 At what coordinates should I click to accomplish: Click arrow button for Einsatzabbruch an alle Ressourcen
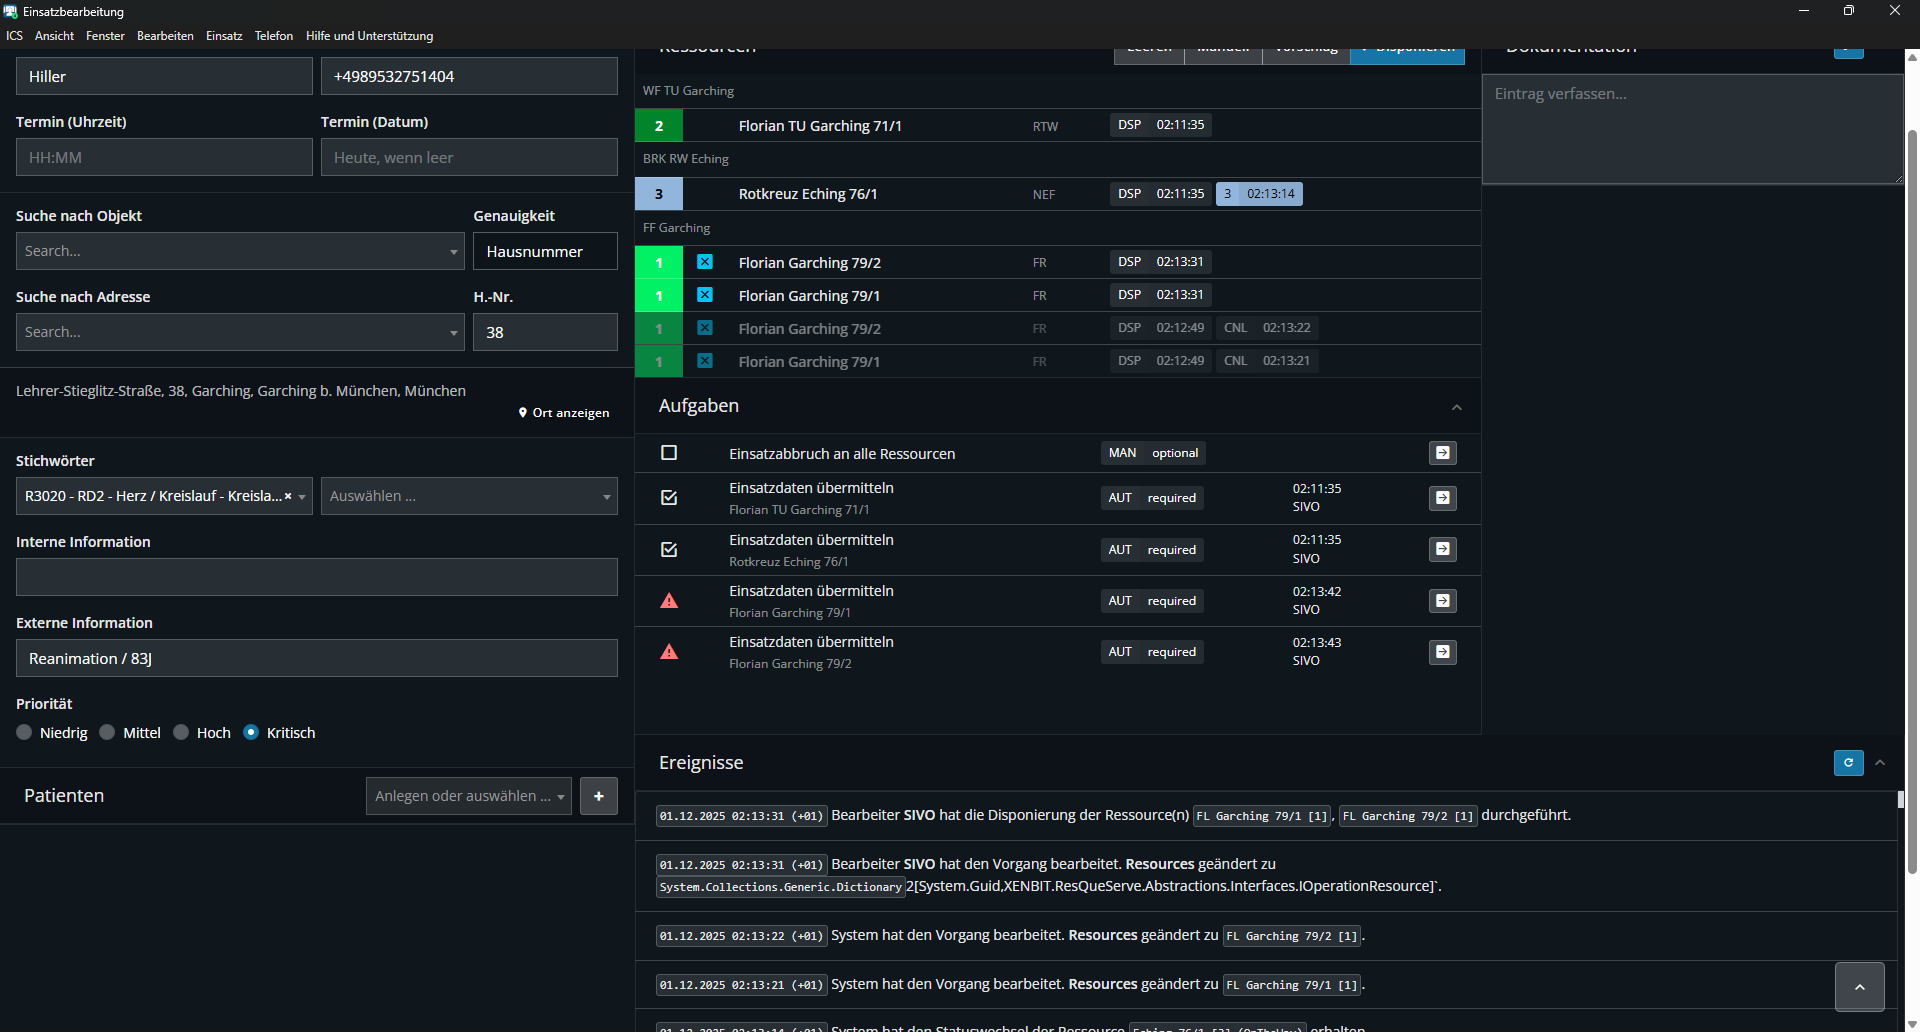tap(1442, 453)
